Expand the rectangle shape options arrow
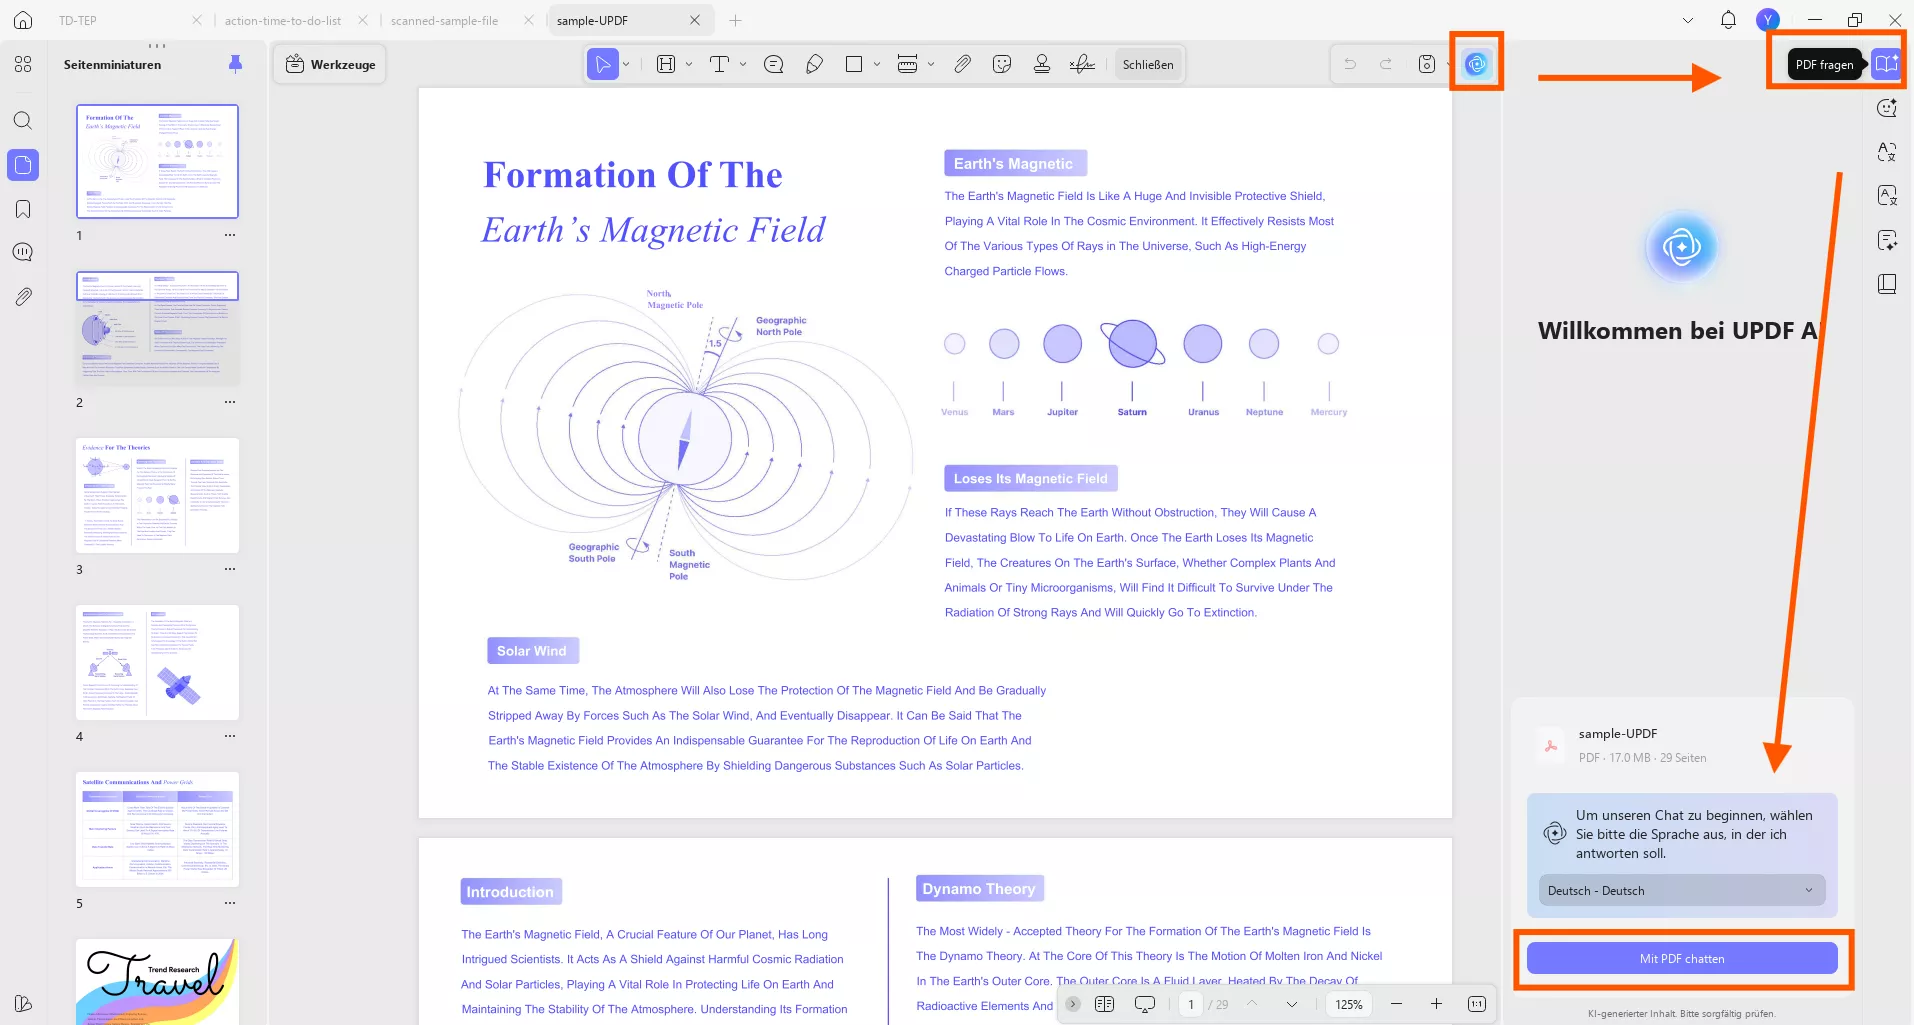The image size is (1914, 1025). [x=877, y=64]
